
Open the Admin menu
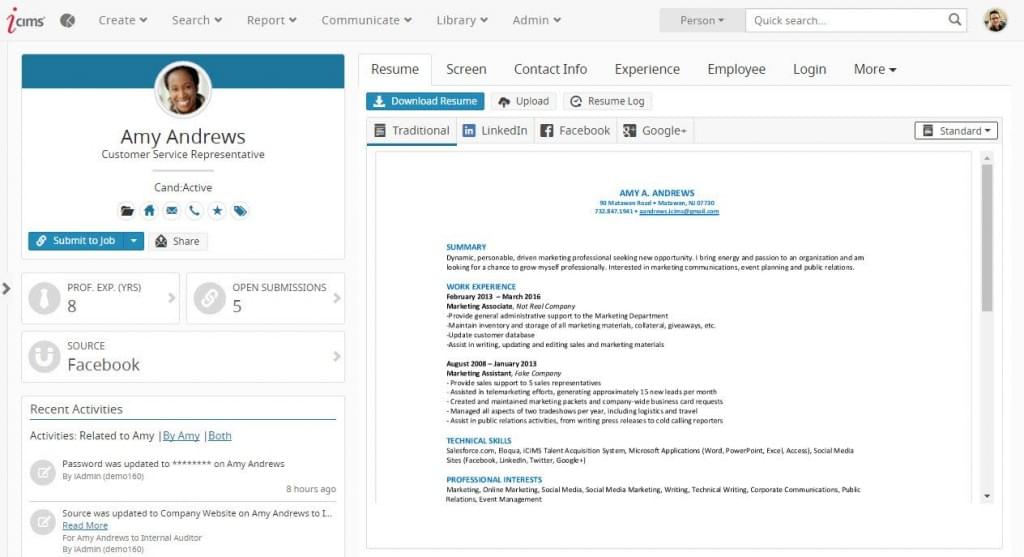click(x=537, y=20)
